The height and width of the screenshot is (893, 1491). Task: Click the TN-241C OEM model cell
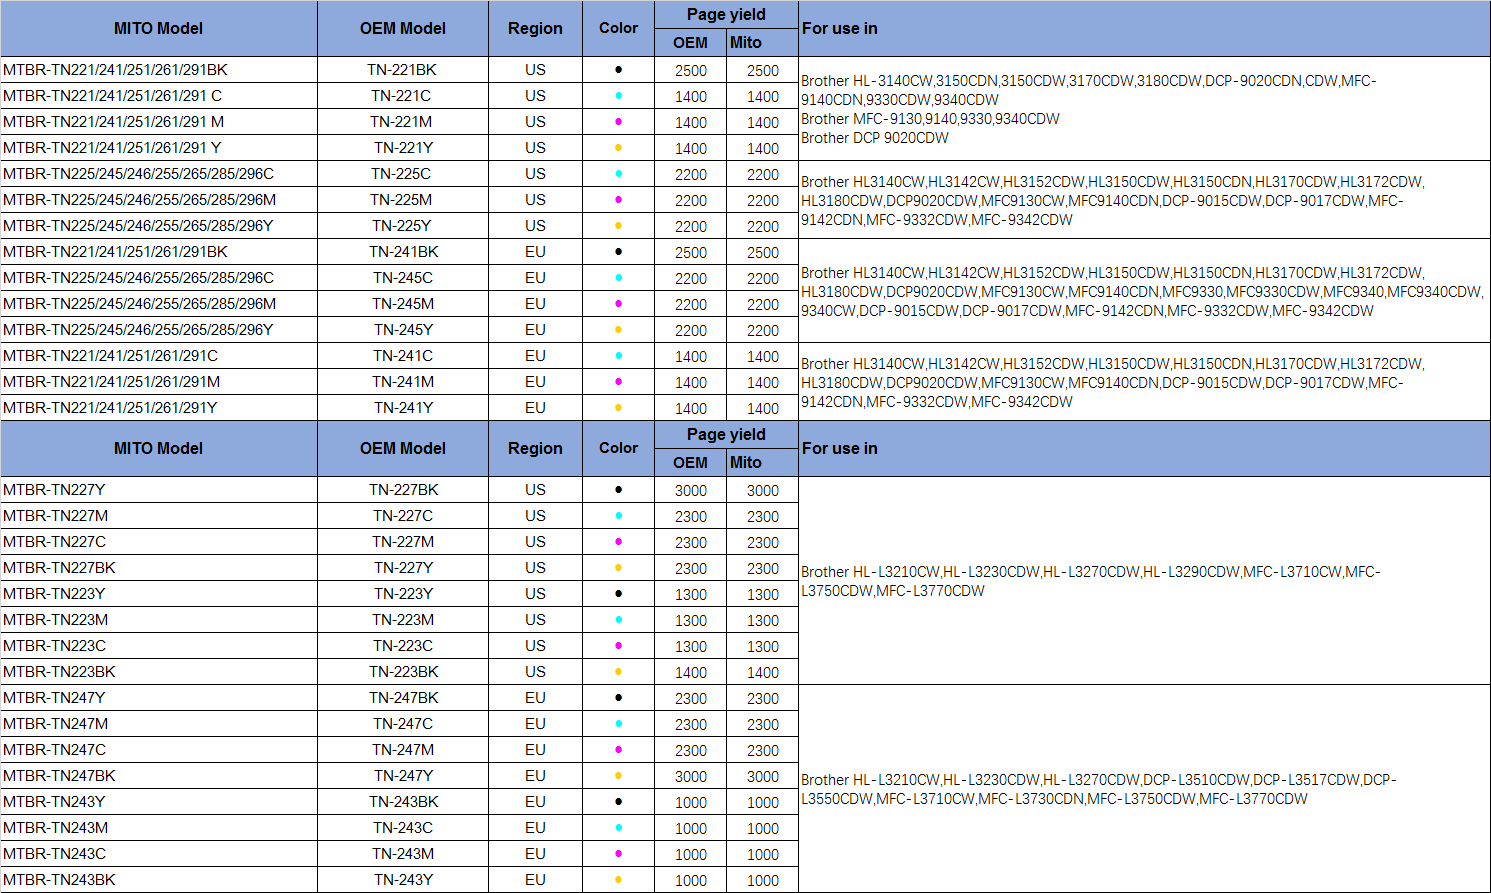coord(402,356)
